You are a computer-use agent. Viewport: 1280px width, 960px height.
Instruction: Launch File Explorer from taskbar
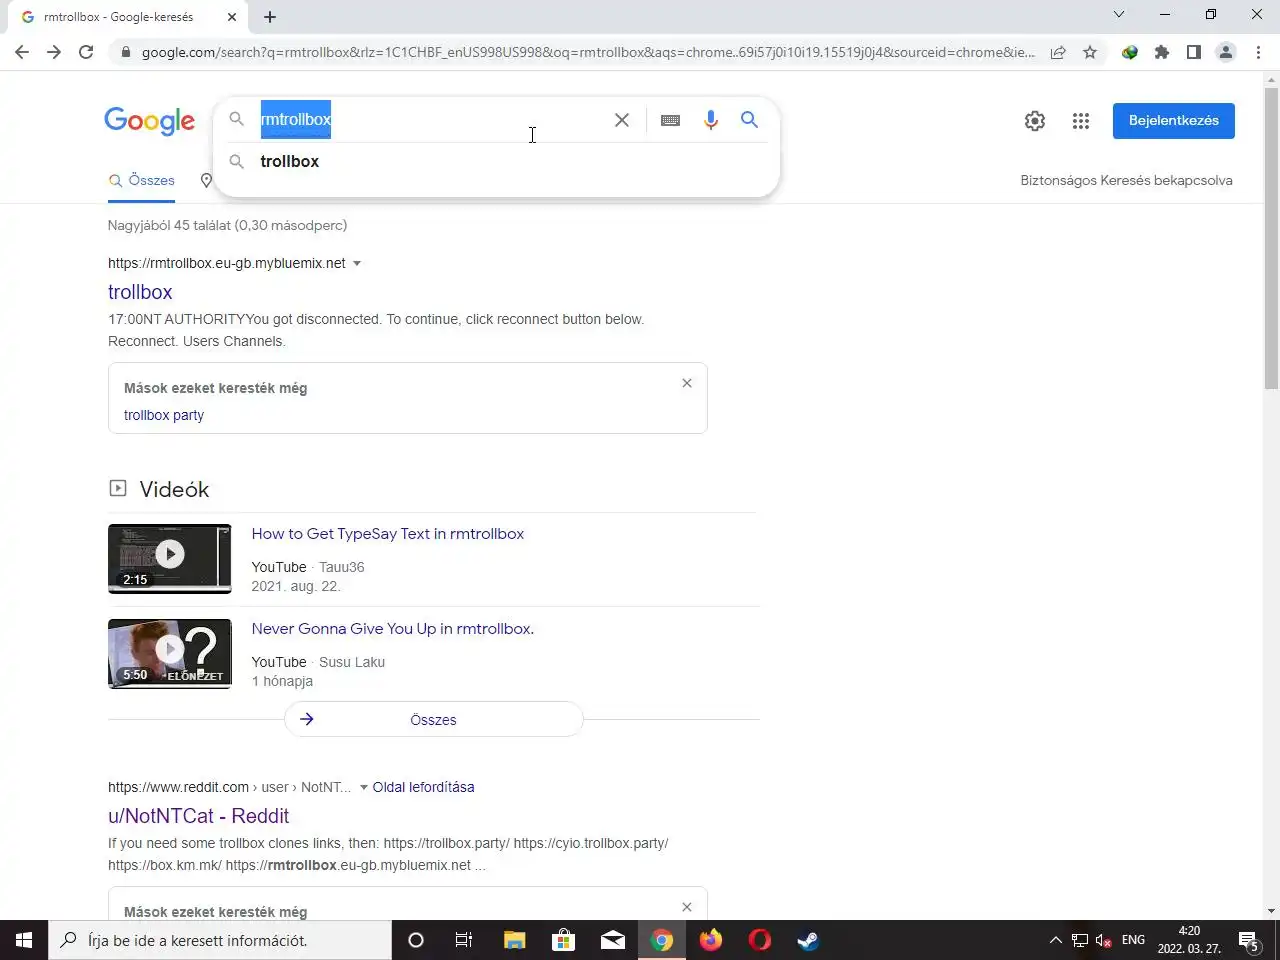click(x=514, y=940)
